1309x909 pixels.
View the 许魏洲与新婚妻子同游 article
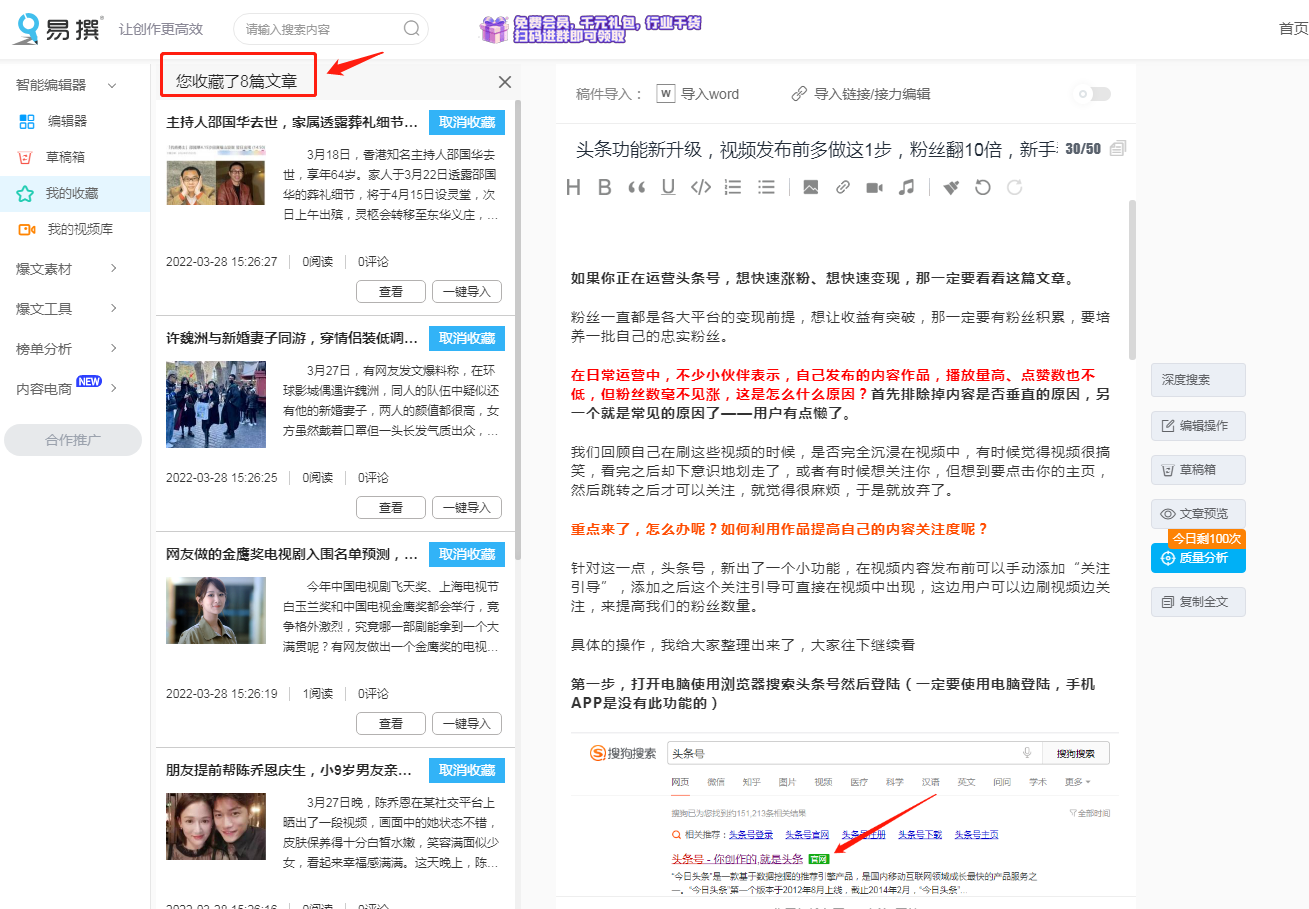coord(390,508)
